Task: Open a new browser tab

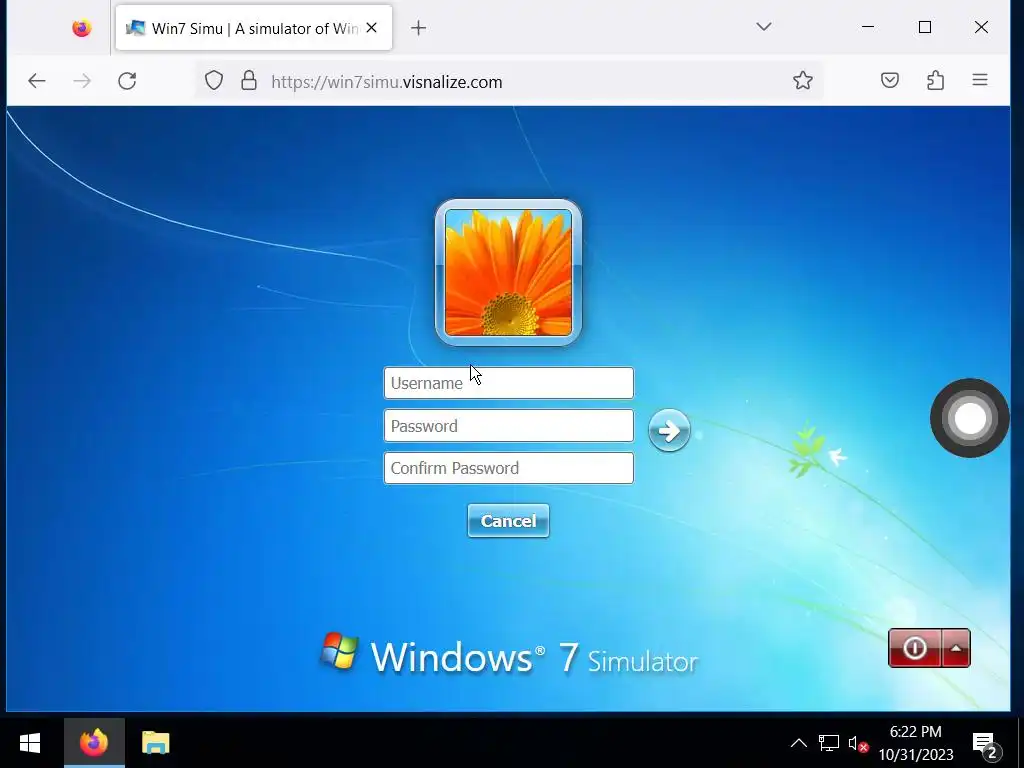Action: pos(419,28)
